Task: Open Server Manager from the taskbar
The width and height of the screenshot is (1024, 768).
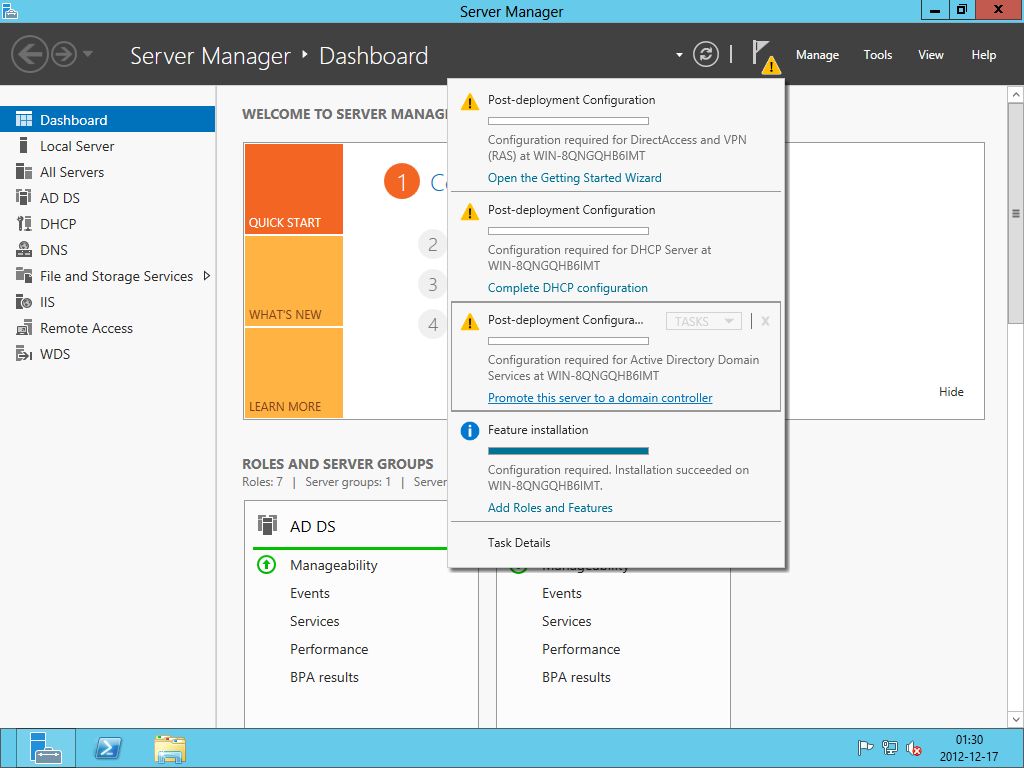Action: tap(45, 748)
